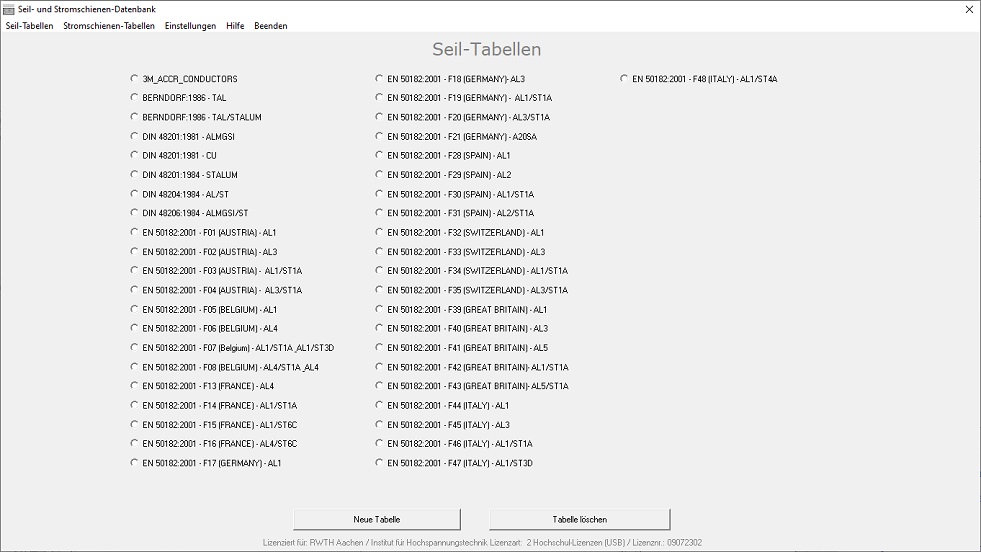The height and width of the screenshot is (552, 981).
Task: Select F07 (Belgium) AL1/ST1A_AL1/ST3D option
Action: pos(135,348)
